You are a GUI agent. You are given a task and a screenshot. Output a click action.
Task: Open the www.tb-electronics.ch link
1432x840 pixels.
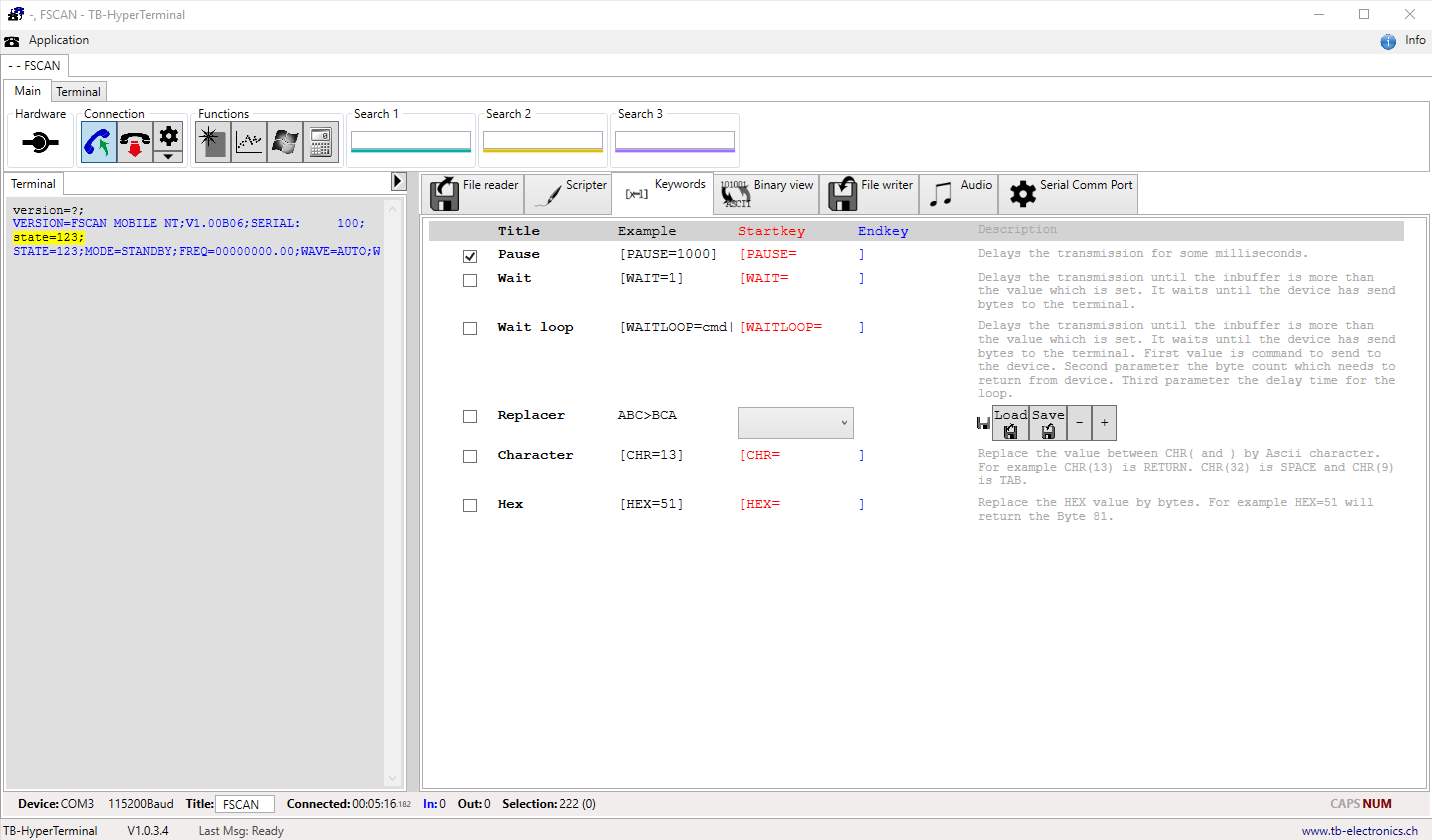(1359, 831)
